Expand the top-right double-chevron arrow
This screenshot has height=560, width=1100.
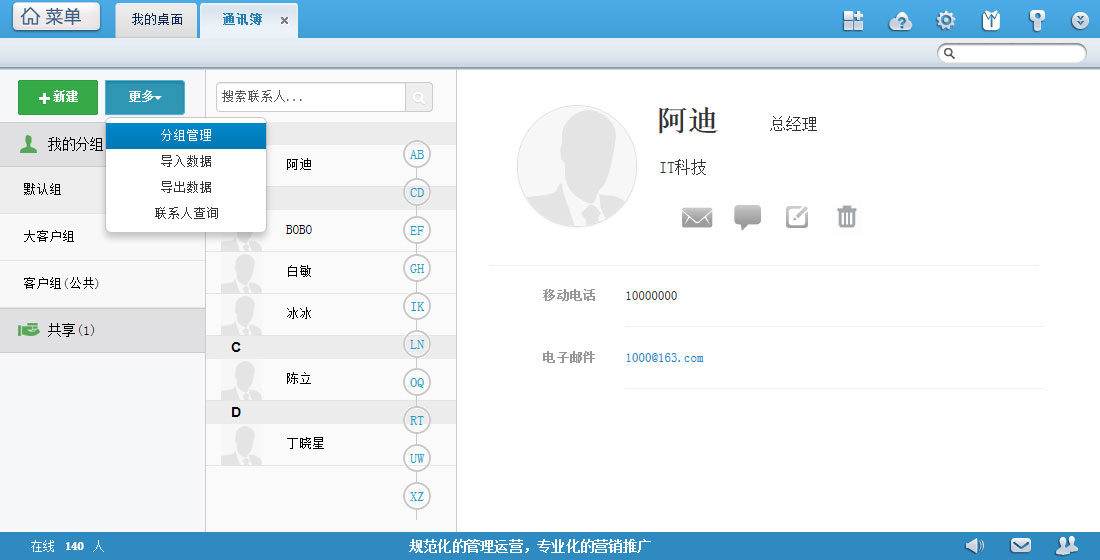tap(1080, 21)
